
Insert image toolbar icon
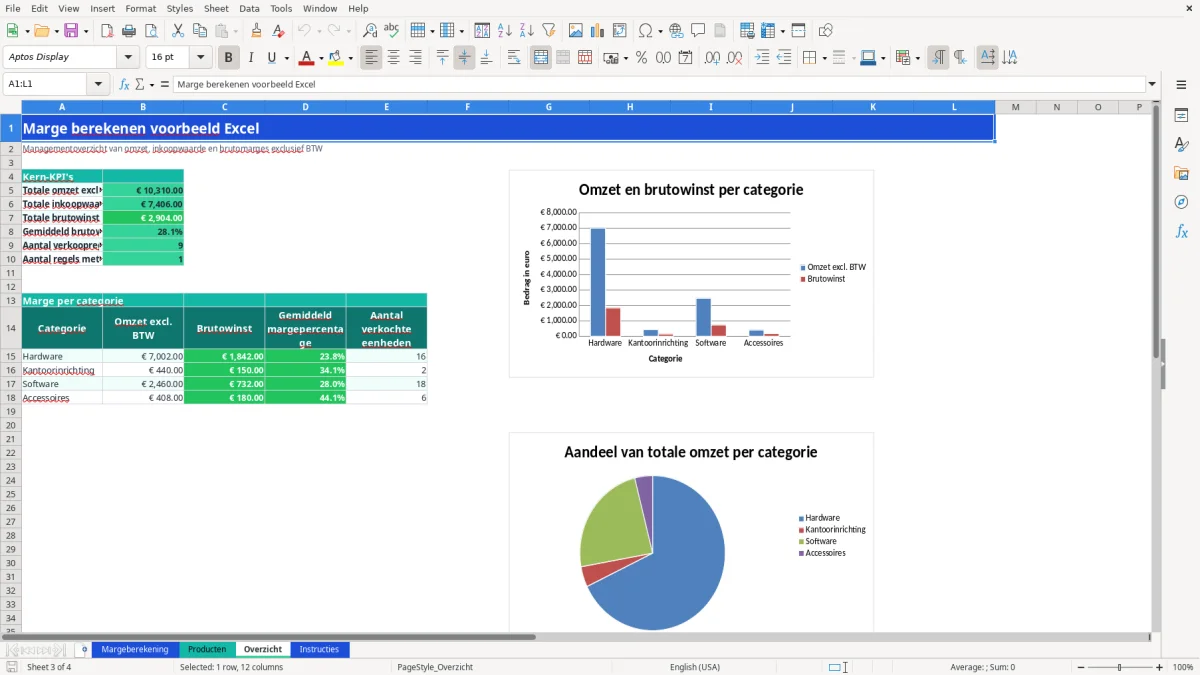[x=576, y=31]
